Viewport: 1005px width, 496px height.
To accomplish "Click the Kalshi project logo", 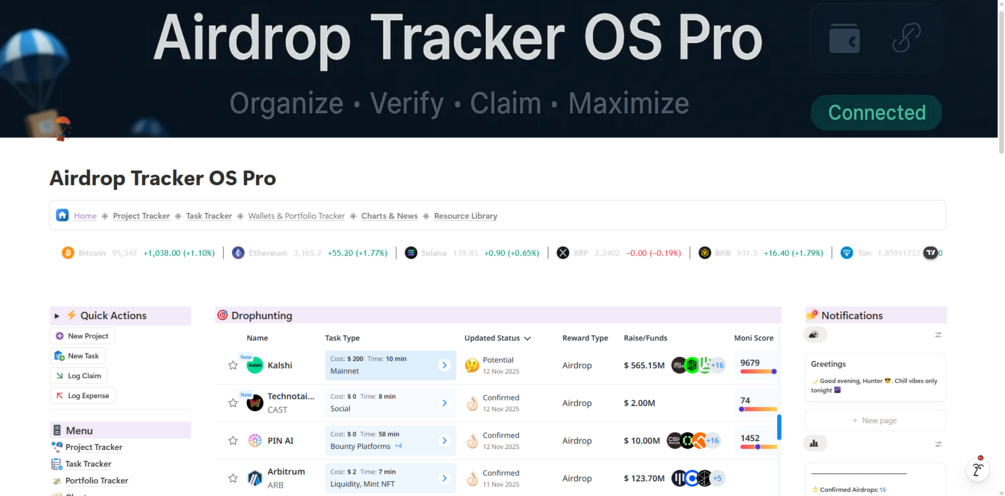I will tap(254, 365).
